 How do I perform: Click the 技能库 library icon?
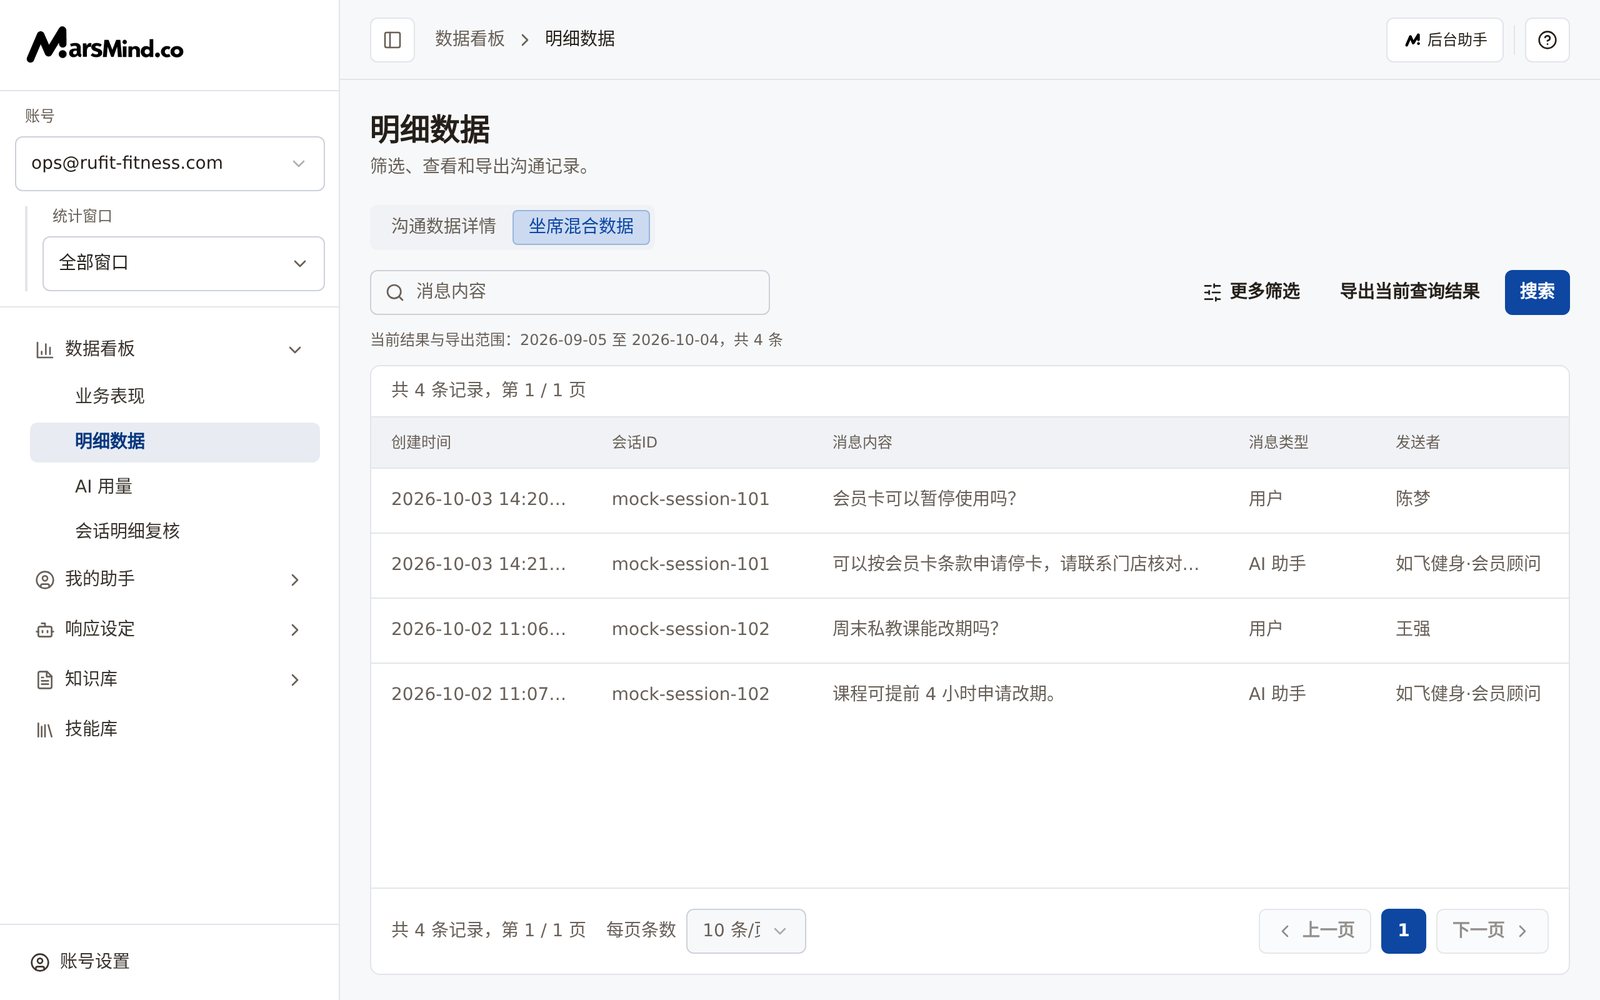tap(44, 729)
